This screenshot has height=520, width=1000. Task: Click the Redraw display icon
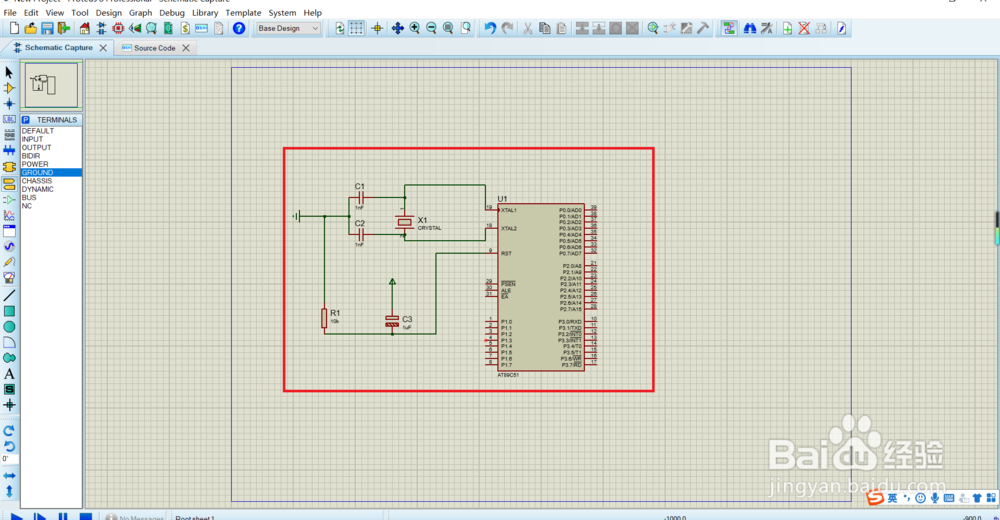339,28
